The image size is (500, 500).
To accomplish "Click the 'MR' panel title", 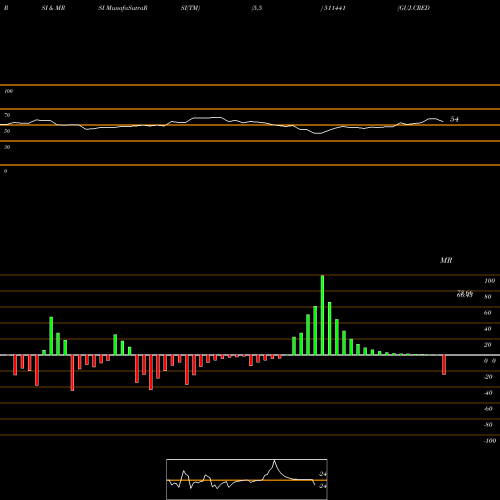I will [x=446, y=260].
